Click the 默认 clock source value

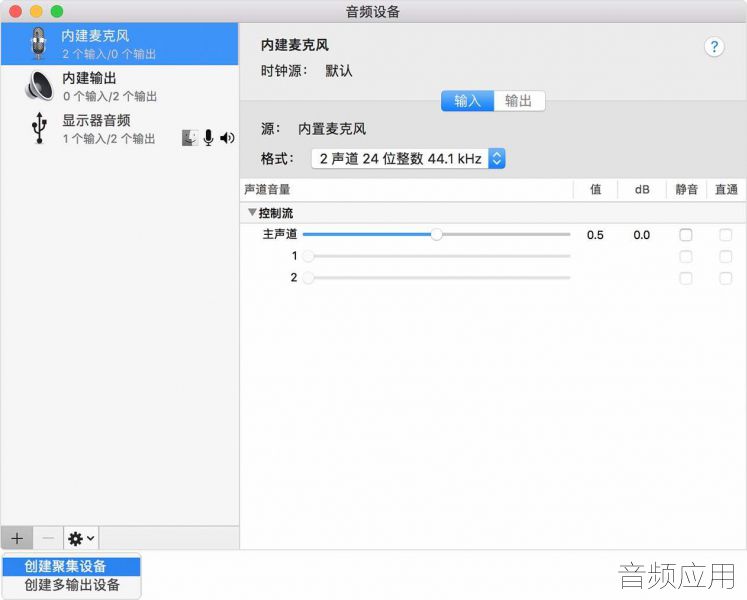[x=339, y=71]
